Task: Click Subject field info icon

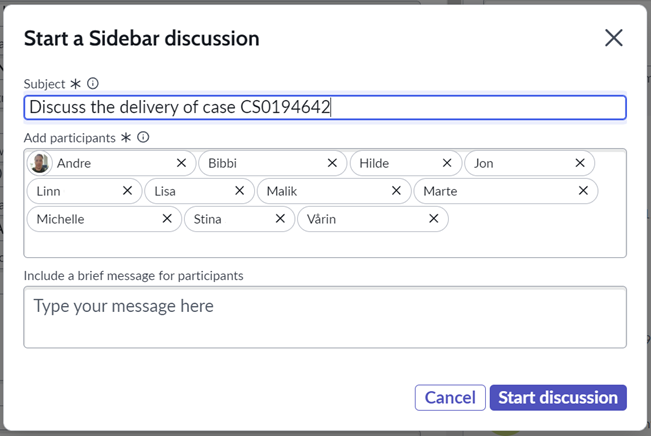Action: click(x=93, y=84)
